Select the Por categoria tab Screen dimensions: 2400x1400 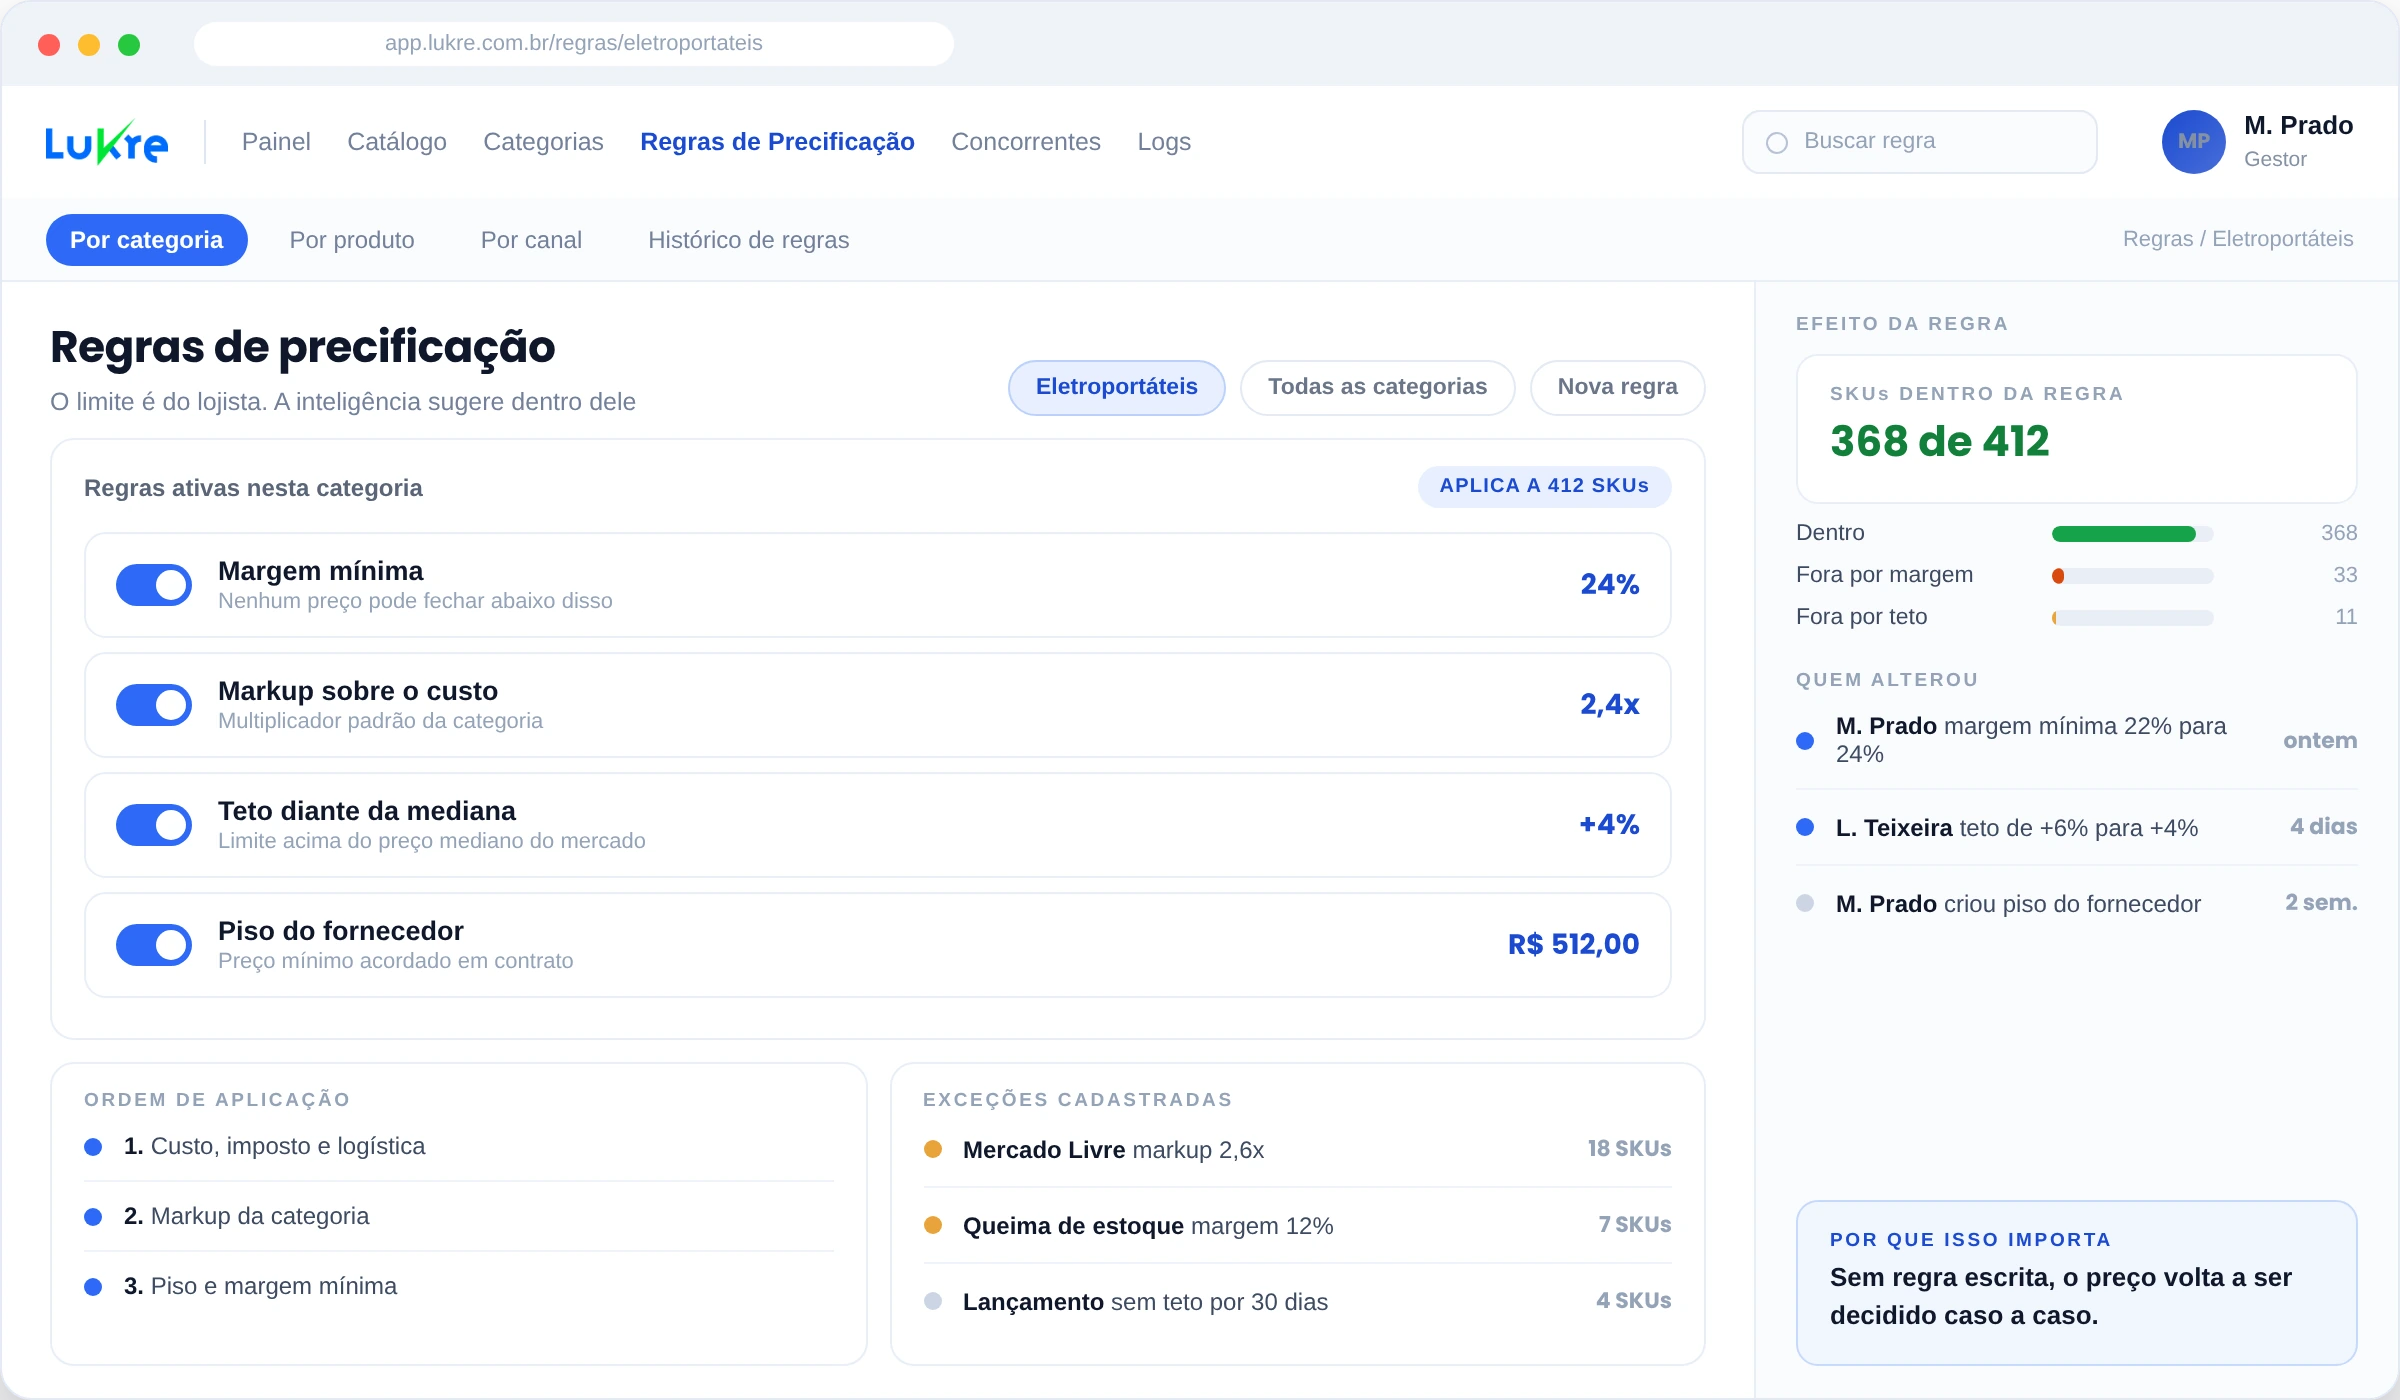pos(146,240)
